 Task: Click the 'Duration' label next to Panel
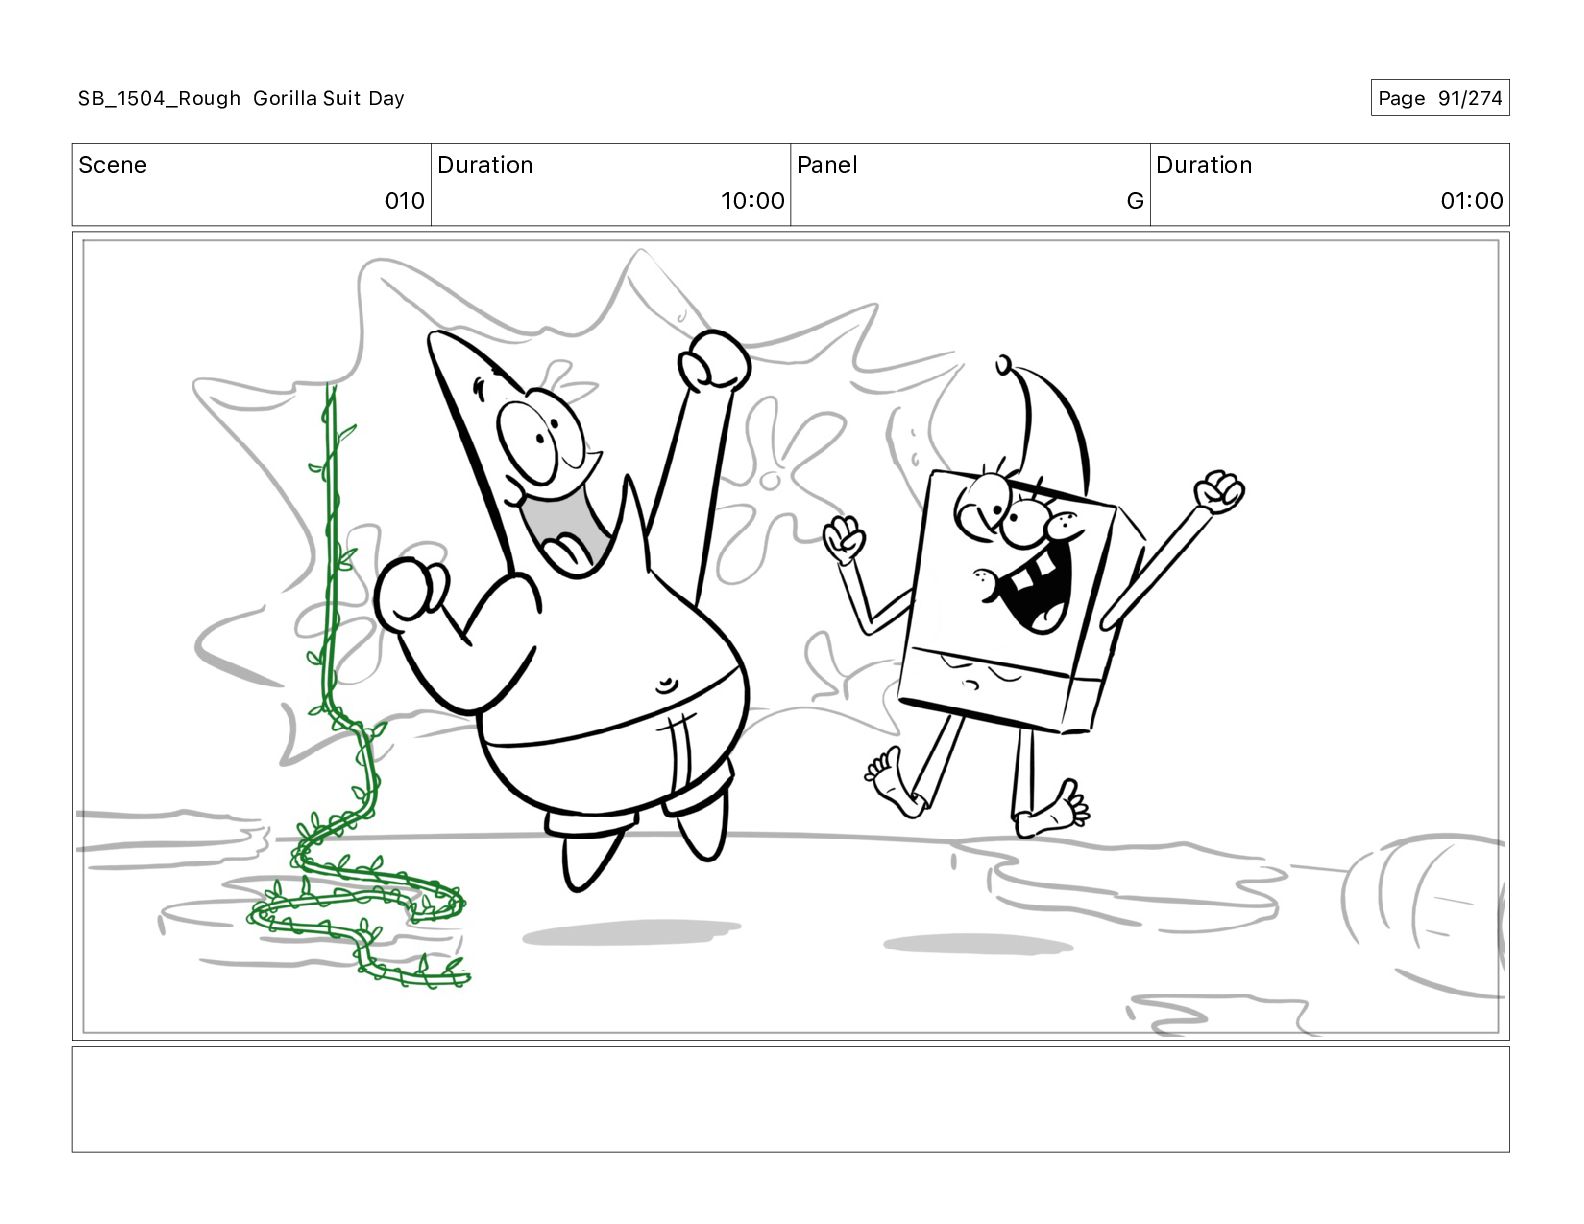pos(1204,165)
